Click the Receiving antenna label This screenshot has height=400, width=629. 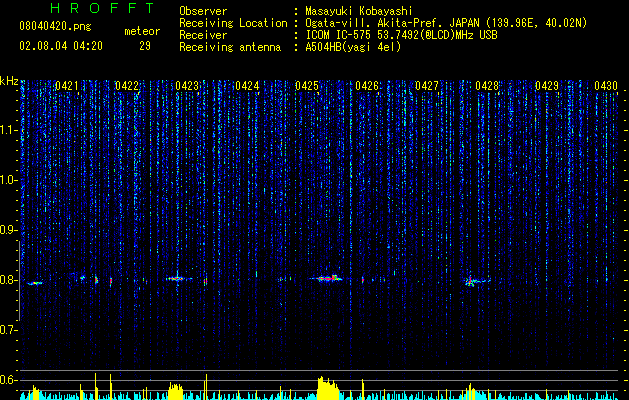230,47
